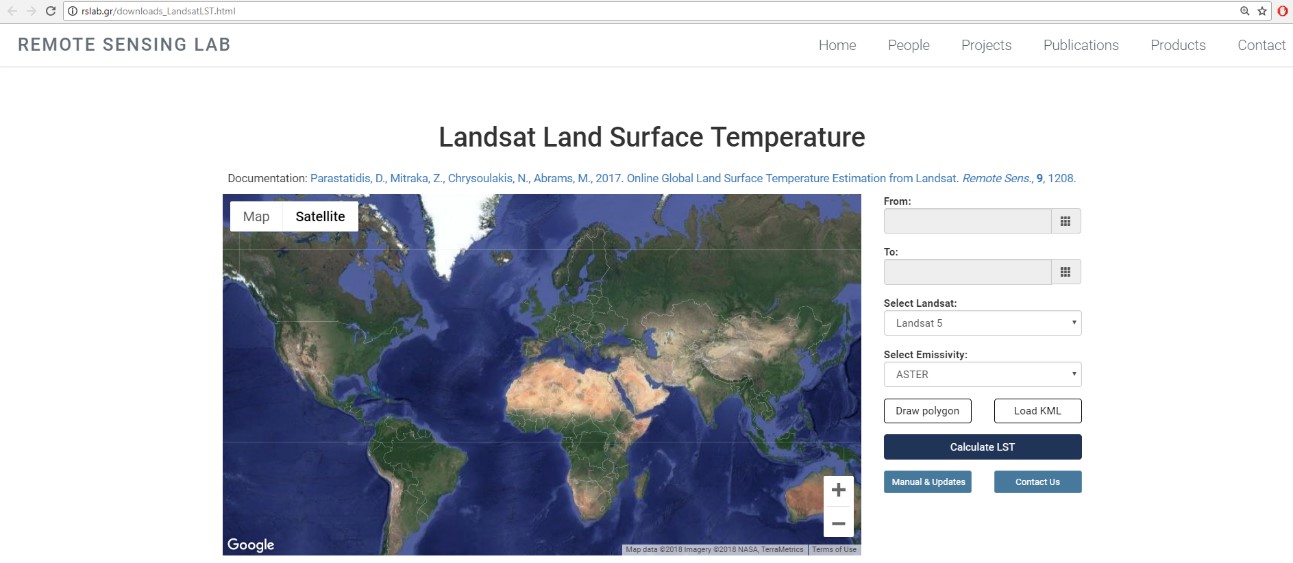
Task: Open the Parastatidis et al. documentation link
Action: pos(693,179)
